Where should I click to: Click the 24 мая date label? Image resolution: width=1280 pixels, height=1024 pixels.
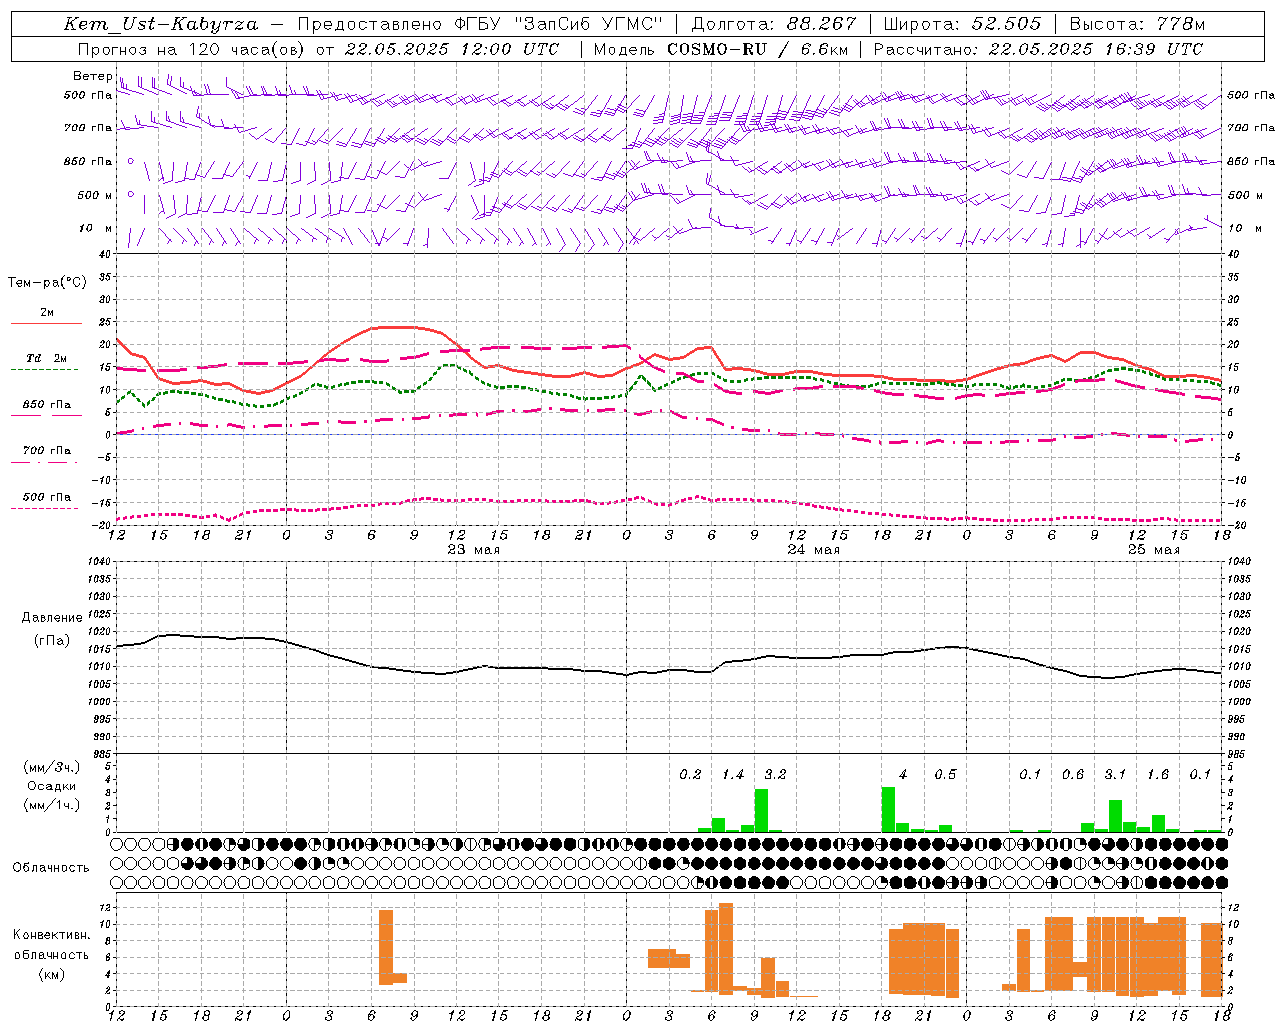point(814,549)
